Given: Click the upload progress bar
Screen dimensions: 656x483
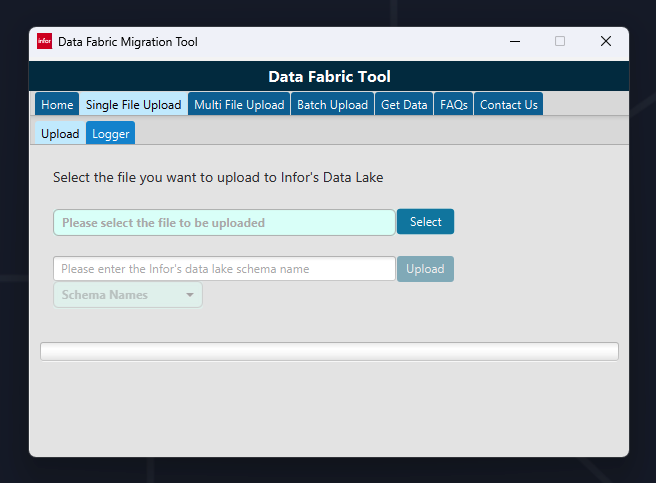Looking at the screenshot, I should point(329,352).
